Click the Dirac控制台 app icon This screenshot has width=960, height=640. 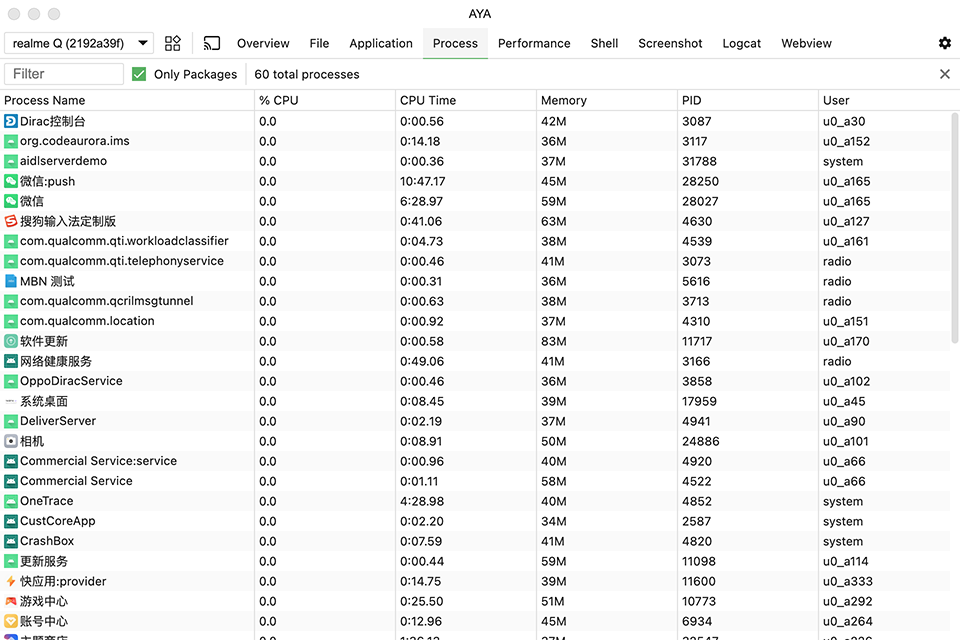tap(10, 121)
